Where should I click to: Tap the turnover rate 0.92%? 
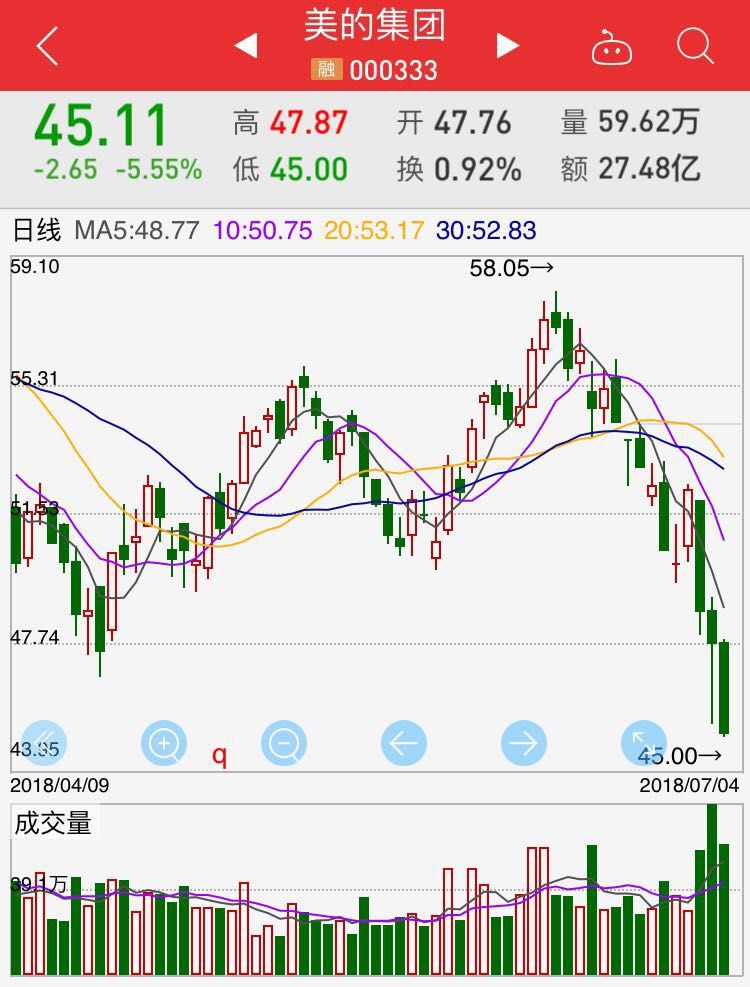(x=478, y=169)
